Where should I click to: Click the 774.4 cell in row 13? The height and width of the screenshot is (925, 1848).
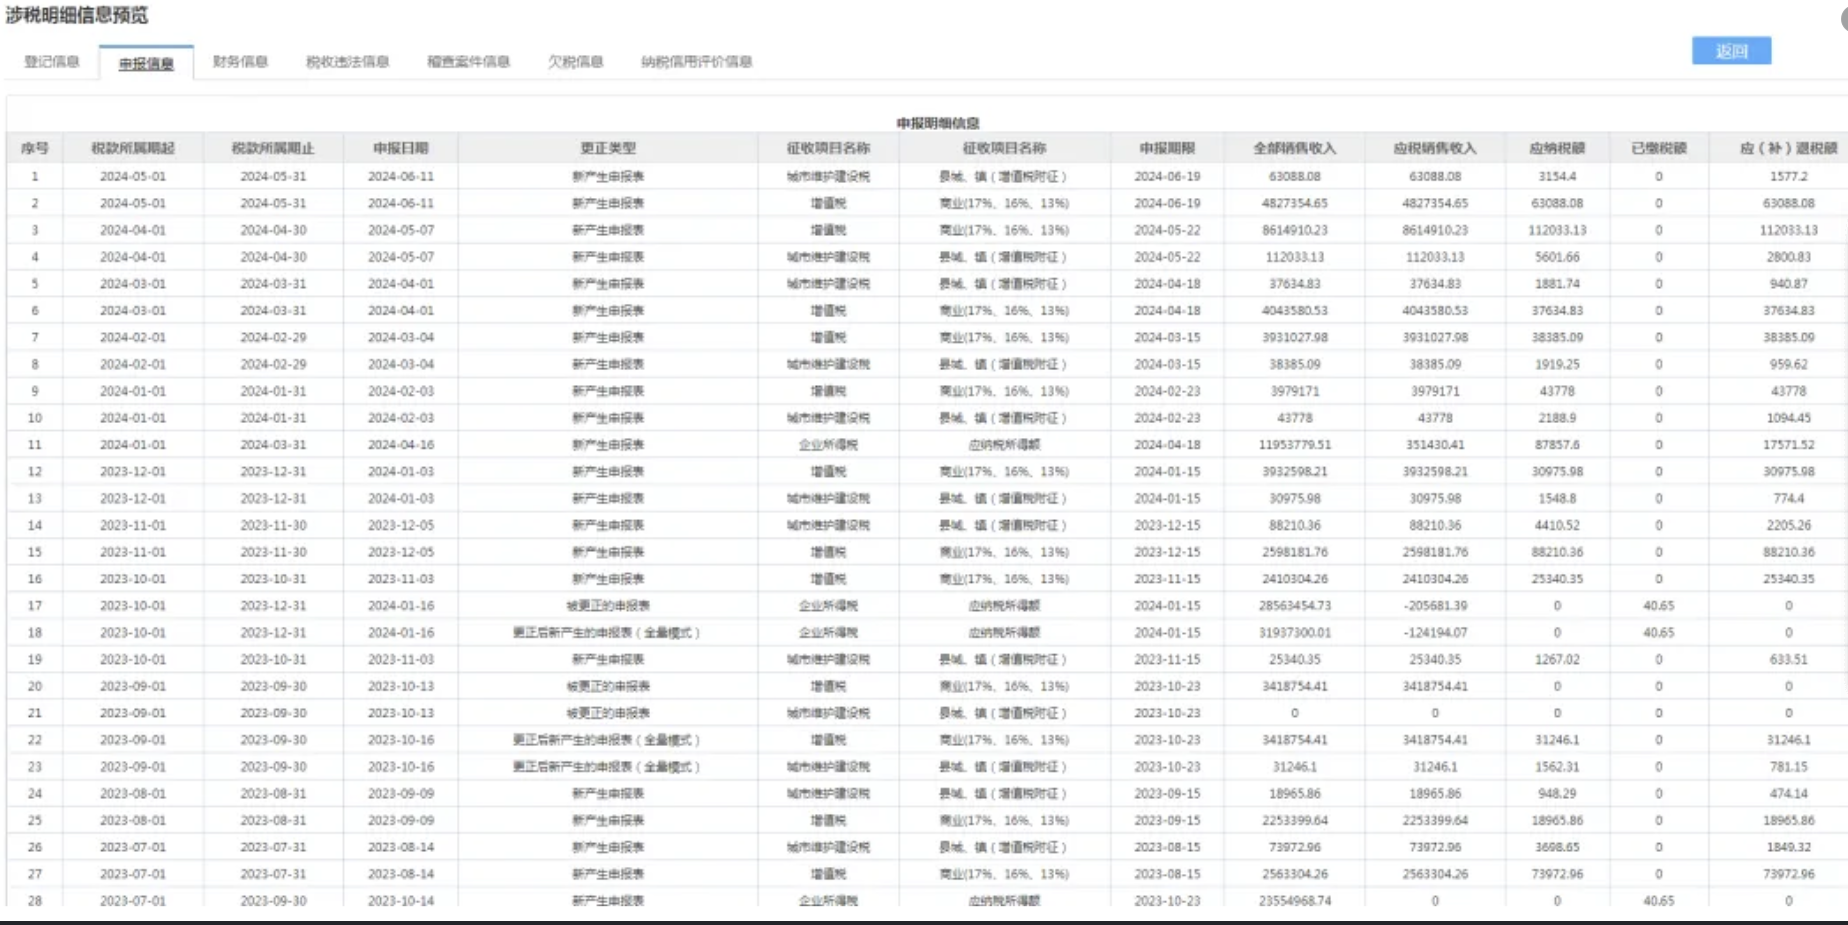click(x=1788, y=498)
